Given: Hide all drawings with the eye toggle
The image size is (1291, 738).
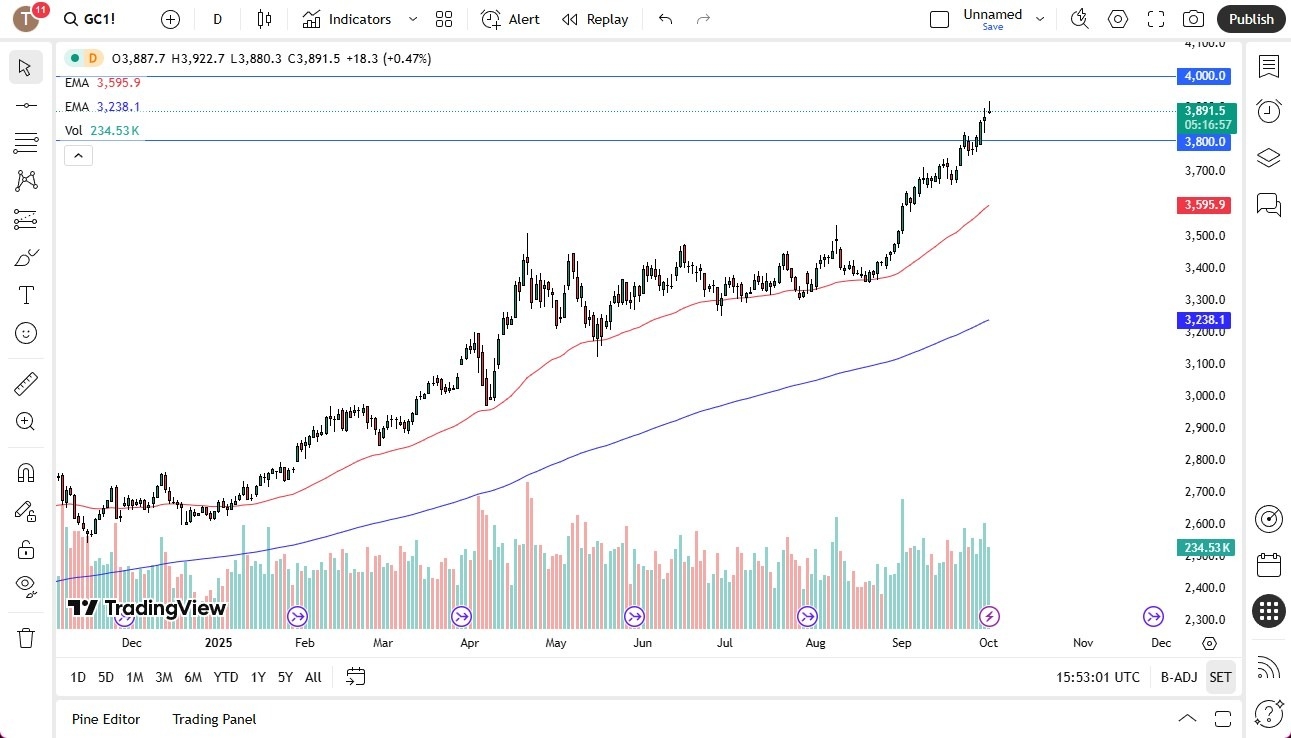Looking at the screenshot, I should 26,585.
